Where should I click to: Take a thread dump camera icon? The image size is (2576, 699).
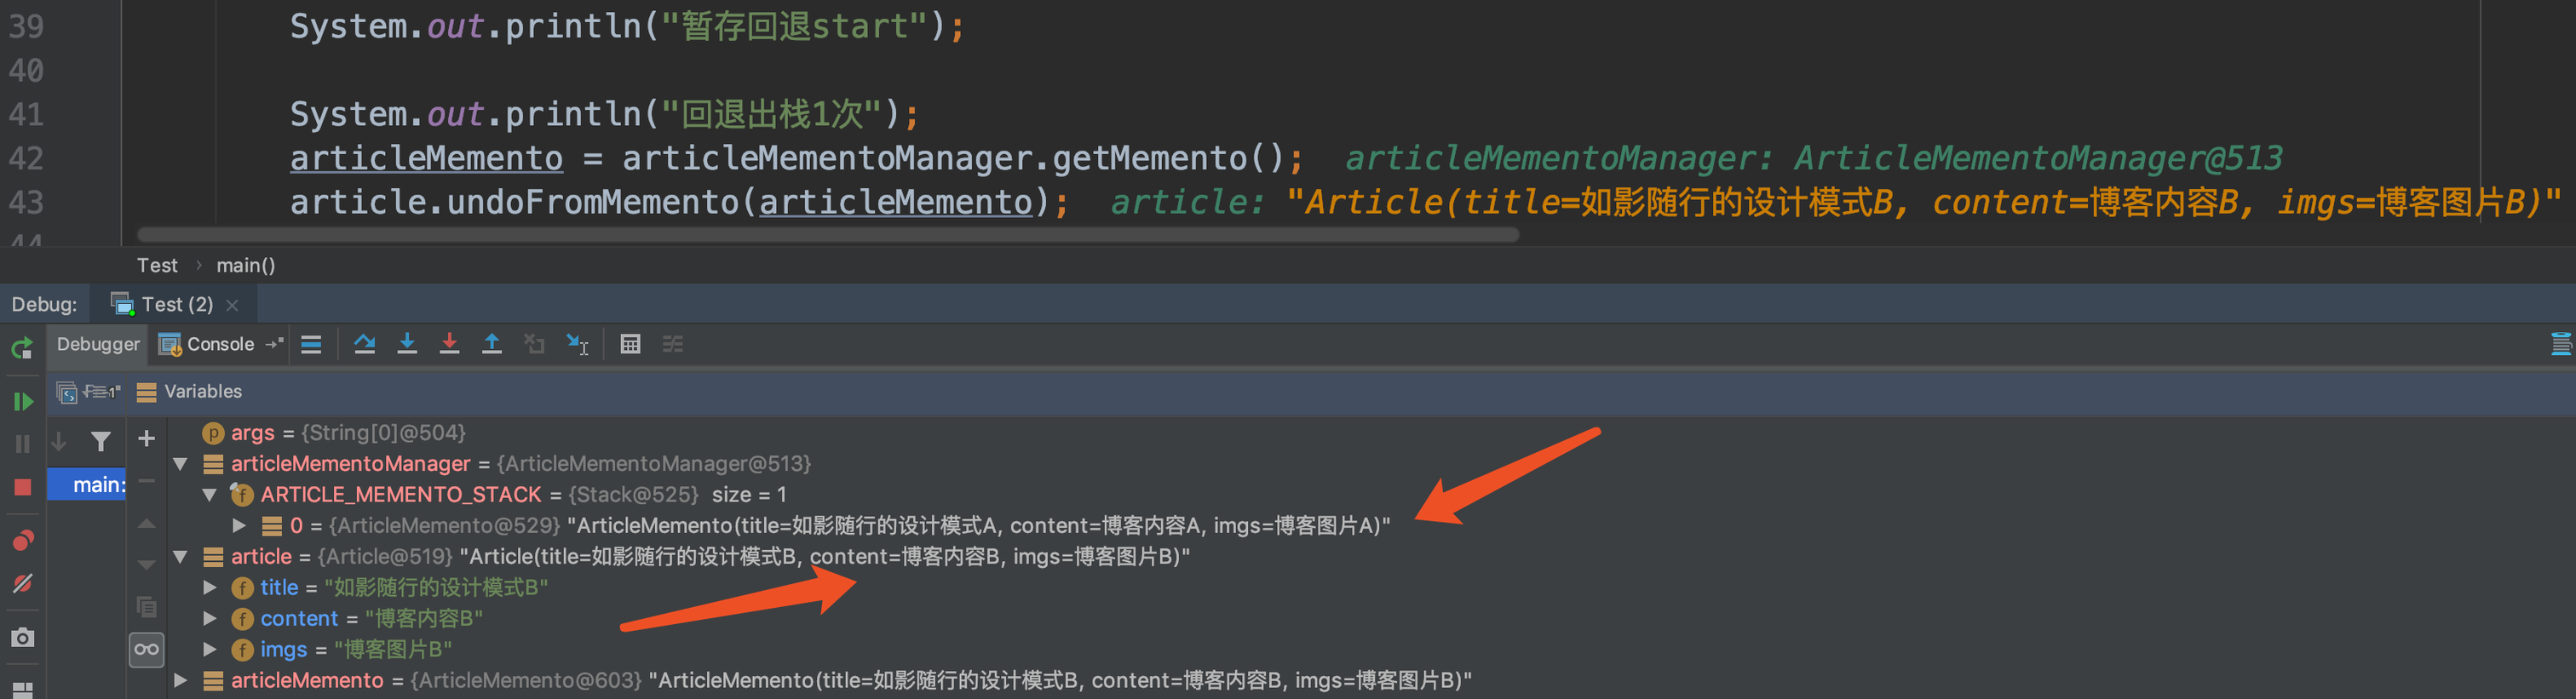click(x=22, y=637)
